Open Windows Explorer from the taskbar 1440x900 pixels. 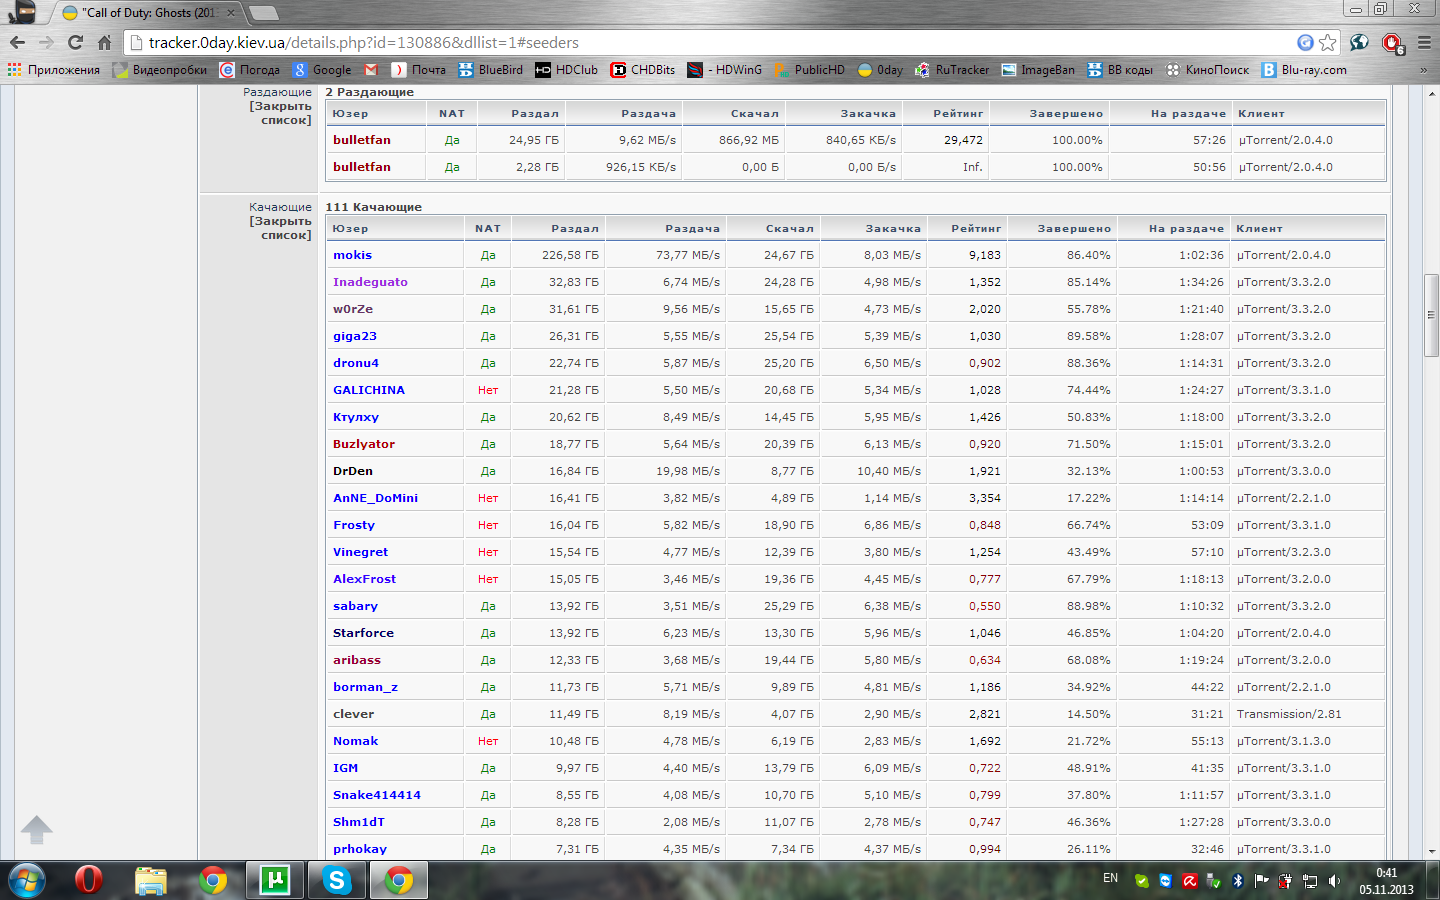[x=151, y=880]
